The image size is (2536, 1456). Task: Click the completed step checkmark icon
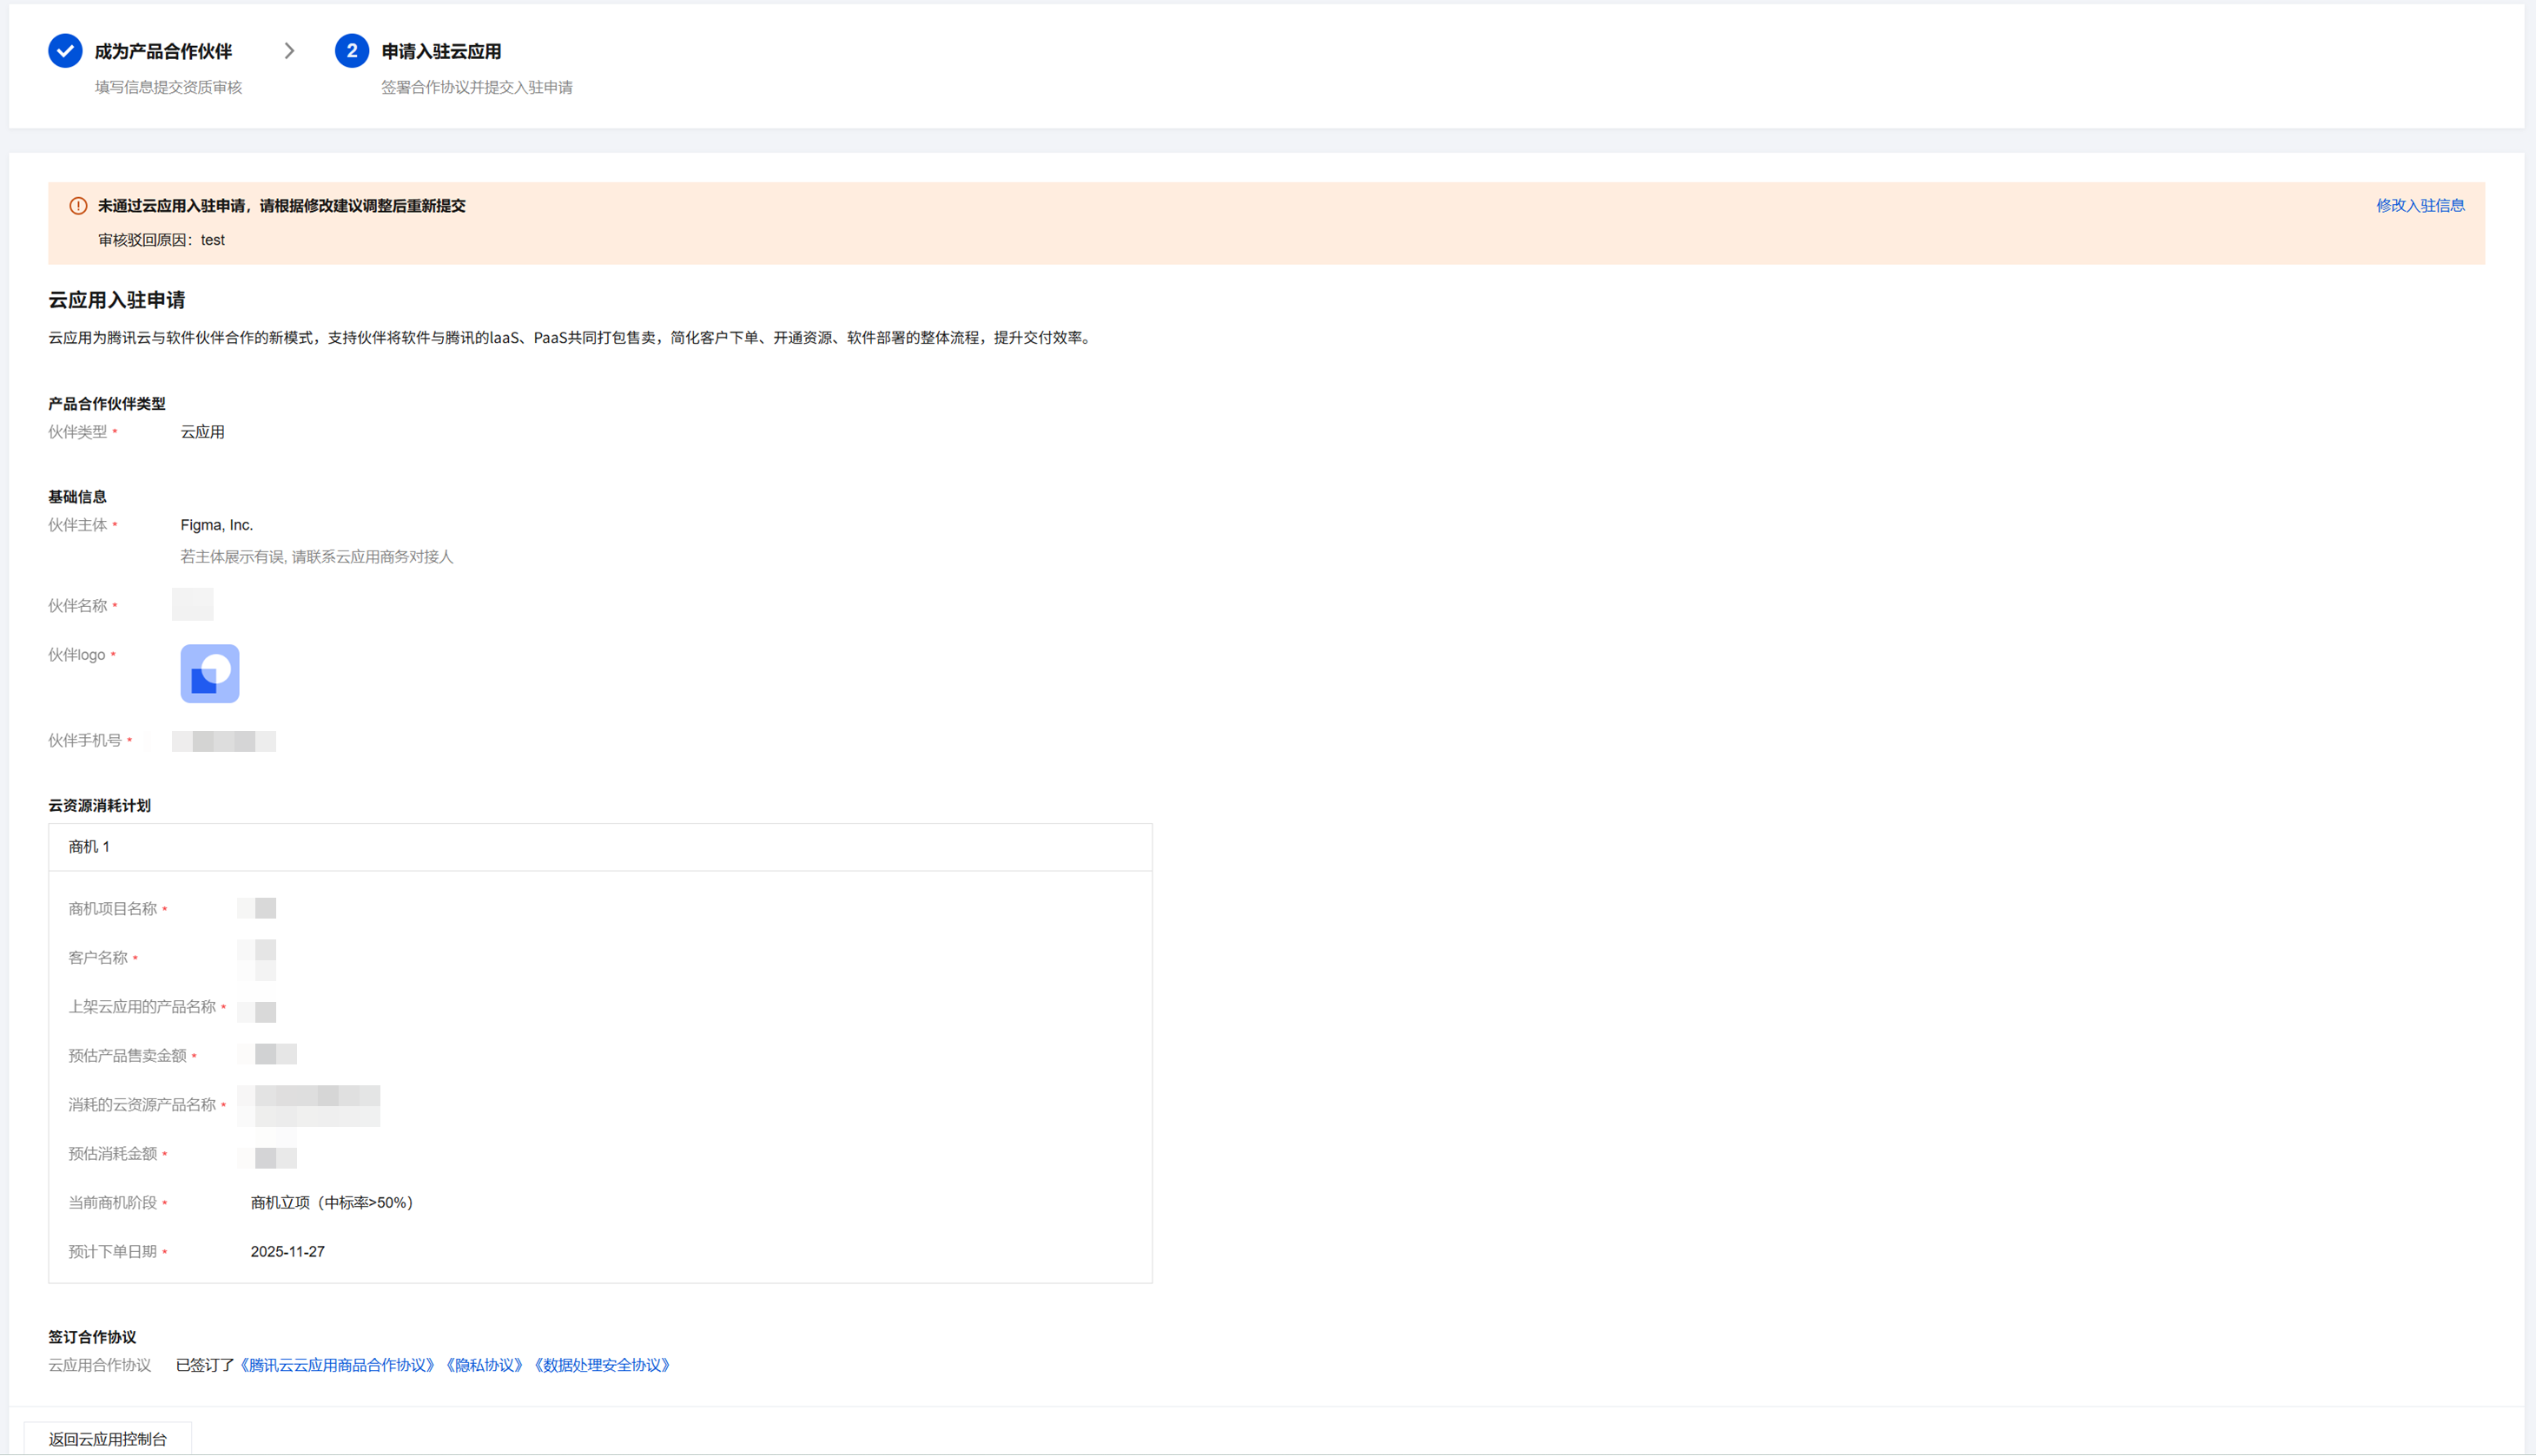point(65,51)
